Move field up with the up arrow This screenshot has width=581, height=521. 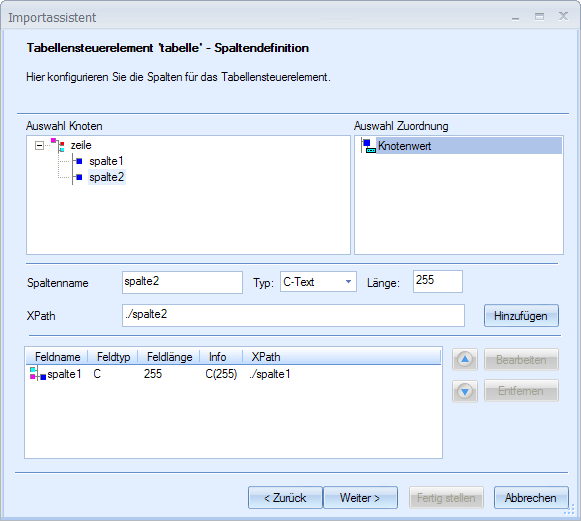[465, 359]
